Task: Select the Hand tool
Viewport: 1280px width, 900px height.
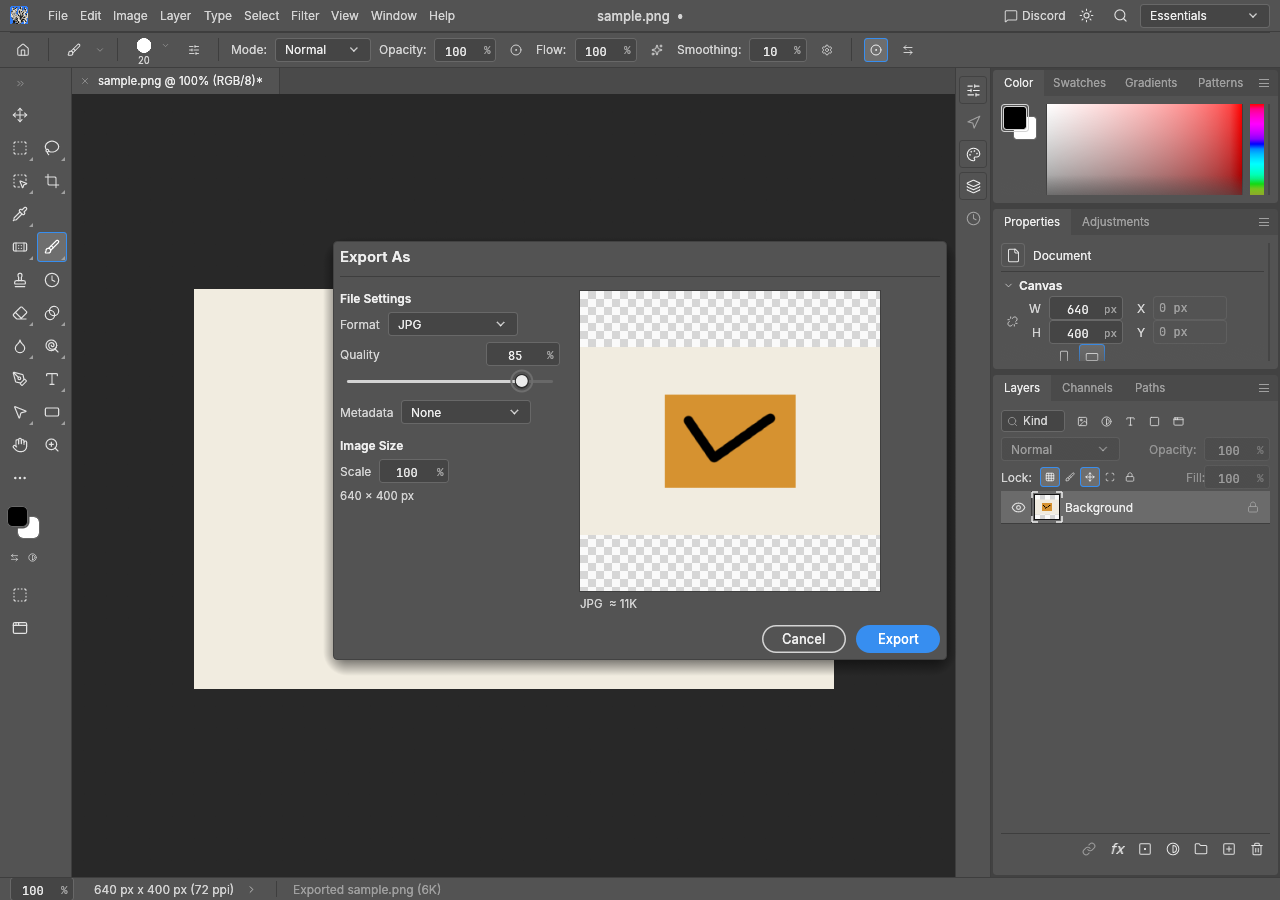Action: coord(20,445)
